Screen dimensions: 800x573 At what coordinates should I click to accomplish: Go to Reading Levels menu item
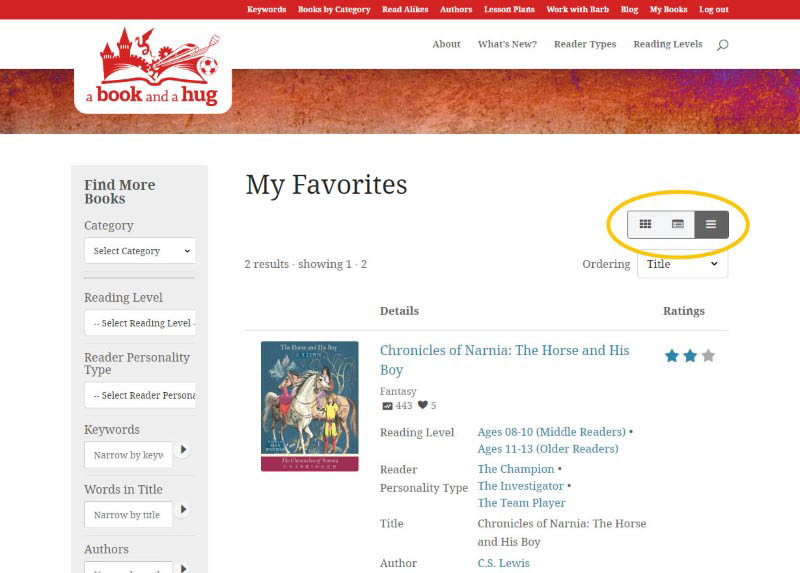pyautogui.click(x=667, y=45)
